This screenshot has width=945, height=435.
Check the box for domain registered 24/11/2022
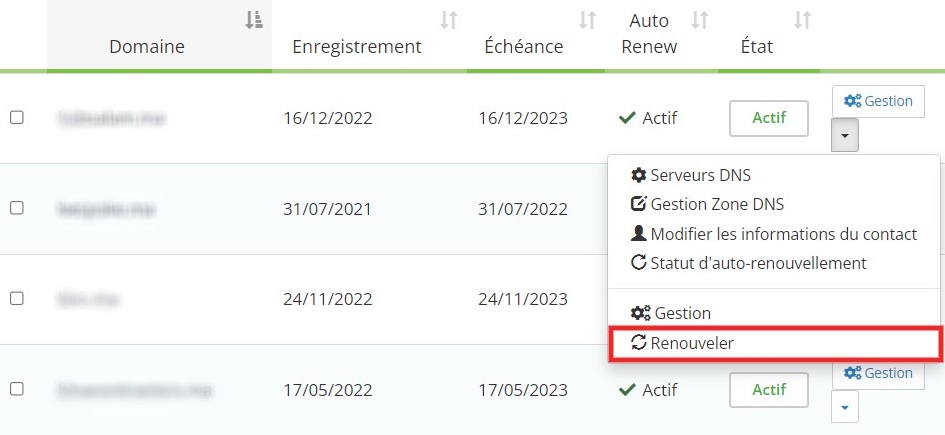coord(16,298)
